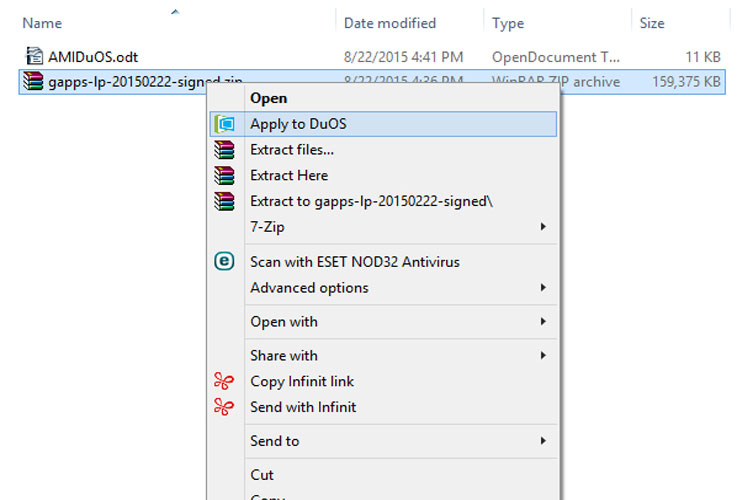The height and width of the screenshot is (500, 750).
Task: Click the Infinit icon beside Copy Infinit link
Action: (x=224, y=381)
